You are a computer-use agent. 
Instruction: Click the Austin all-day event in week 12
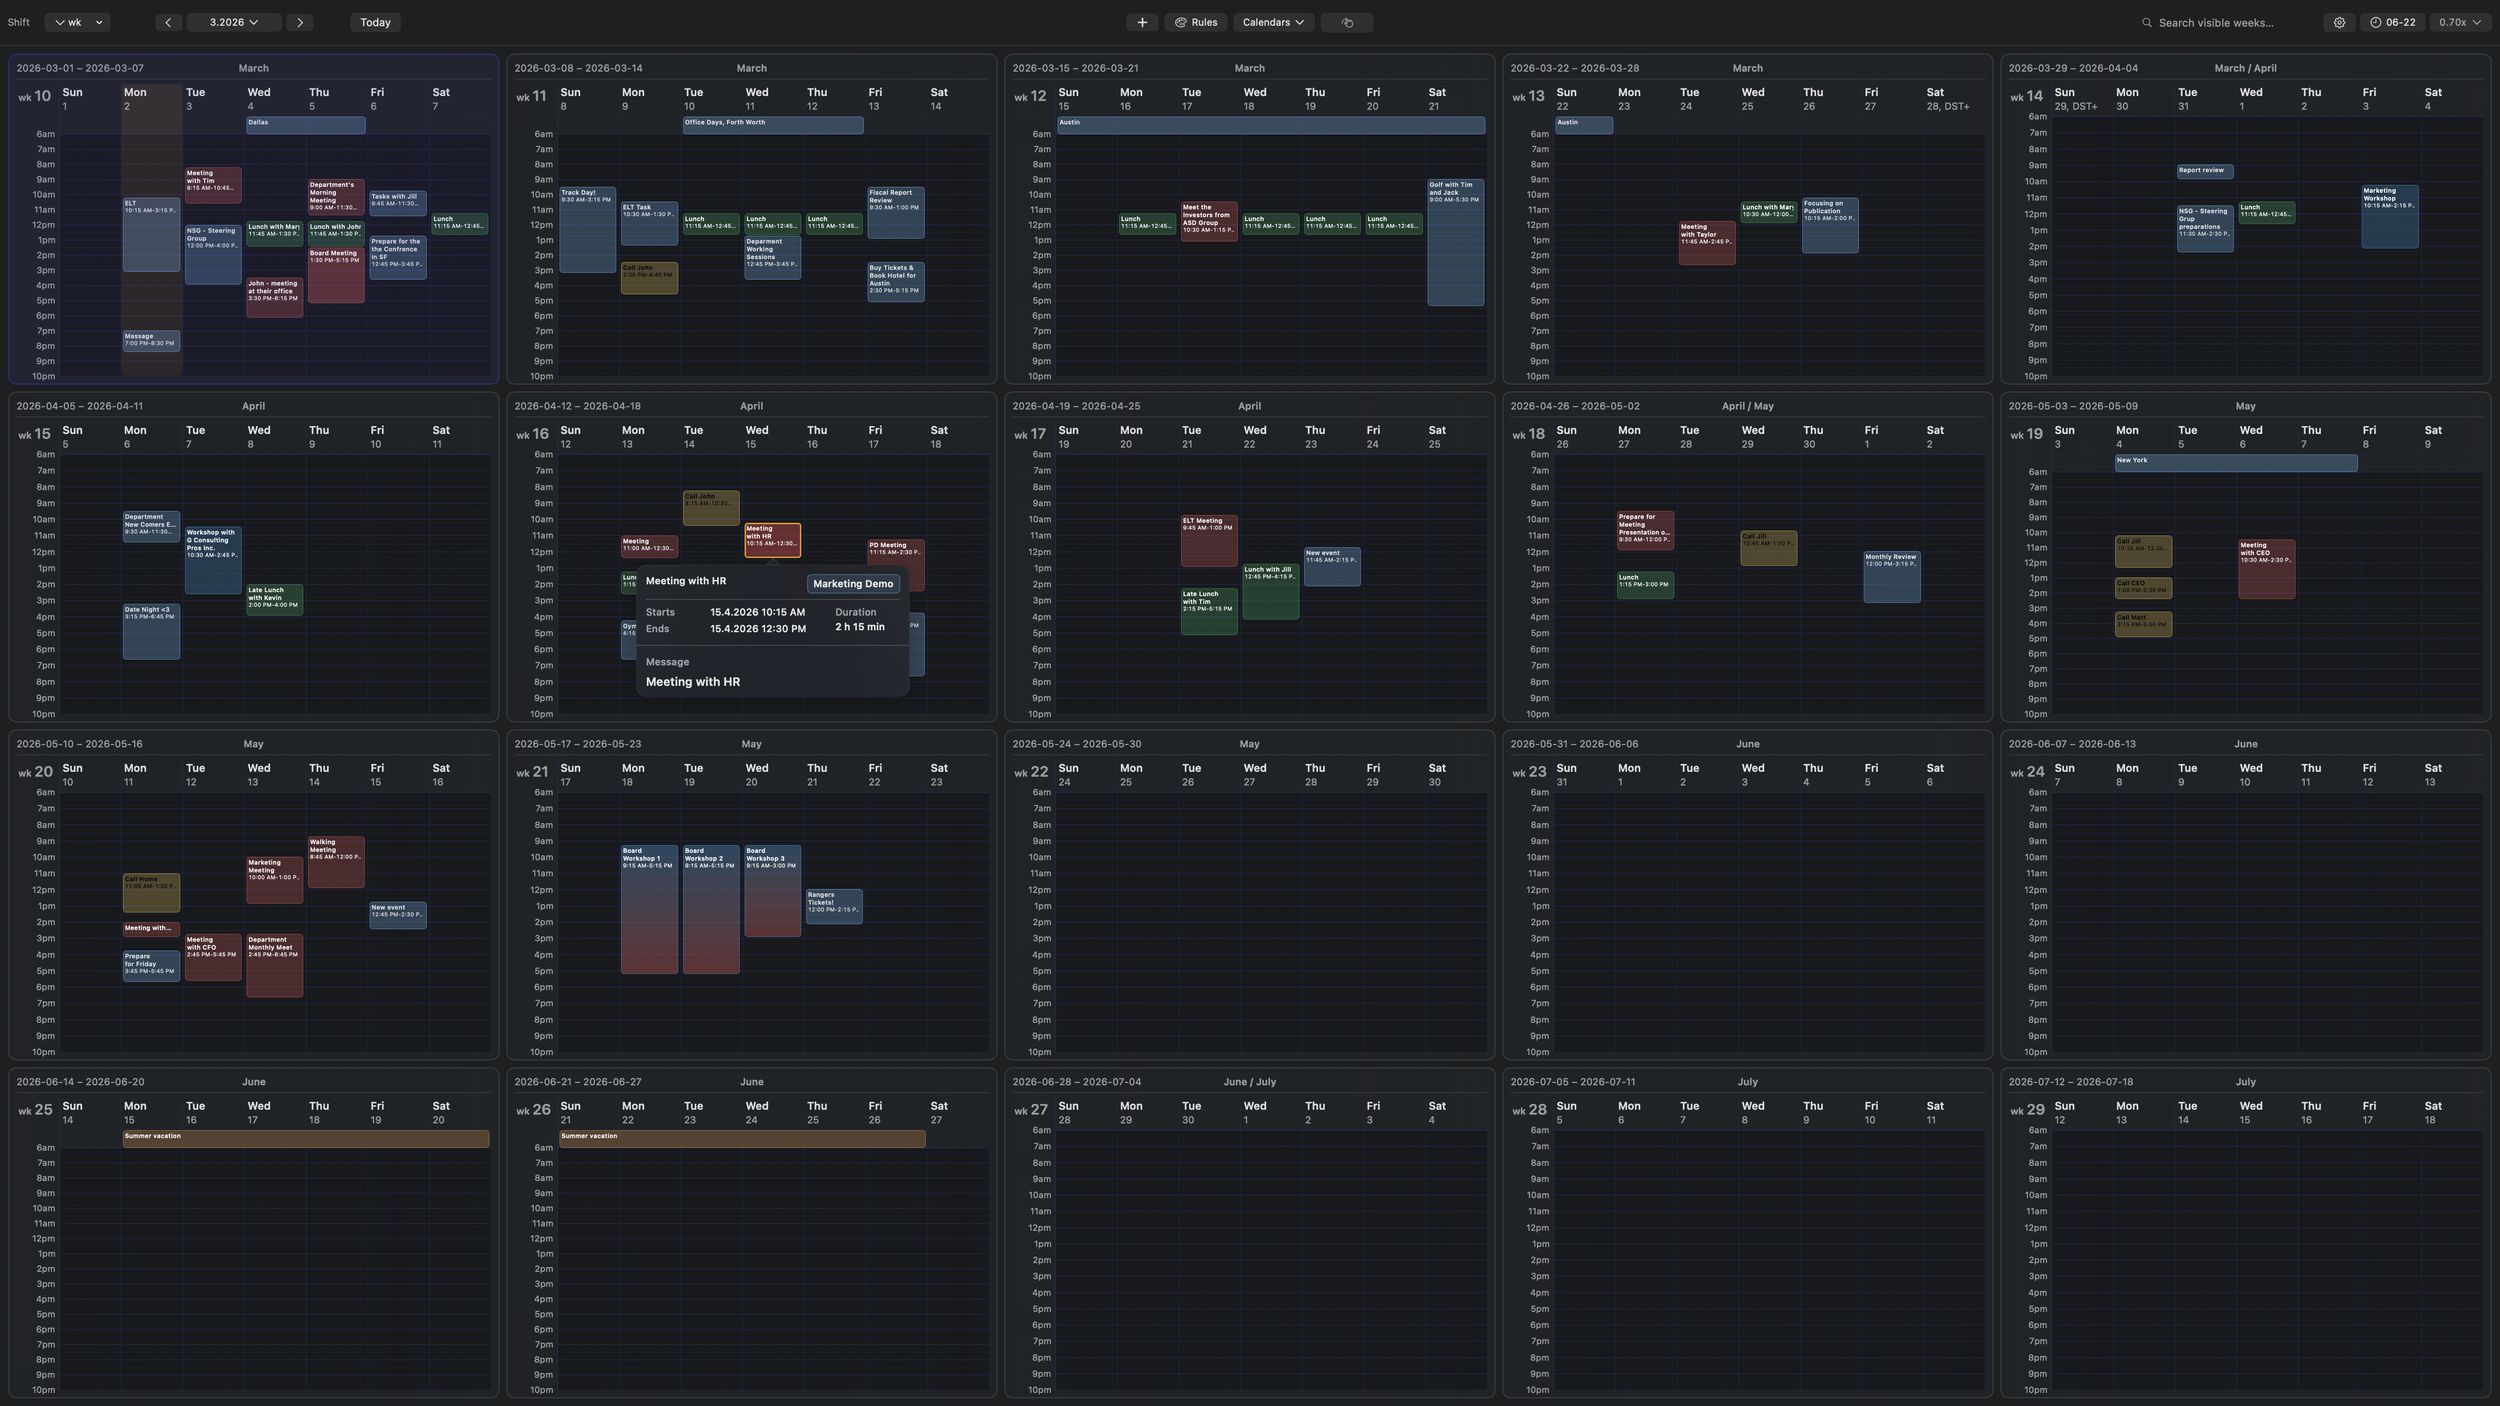pyautogui.click(x=1270, y=124)
